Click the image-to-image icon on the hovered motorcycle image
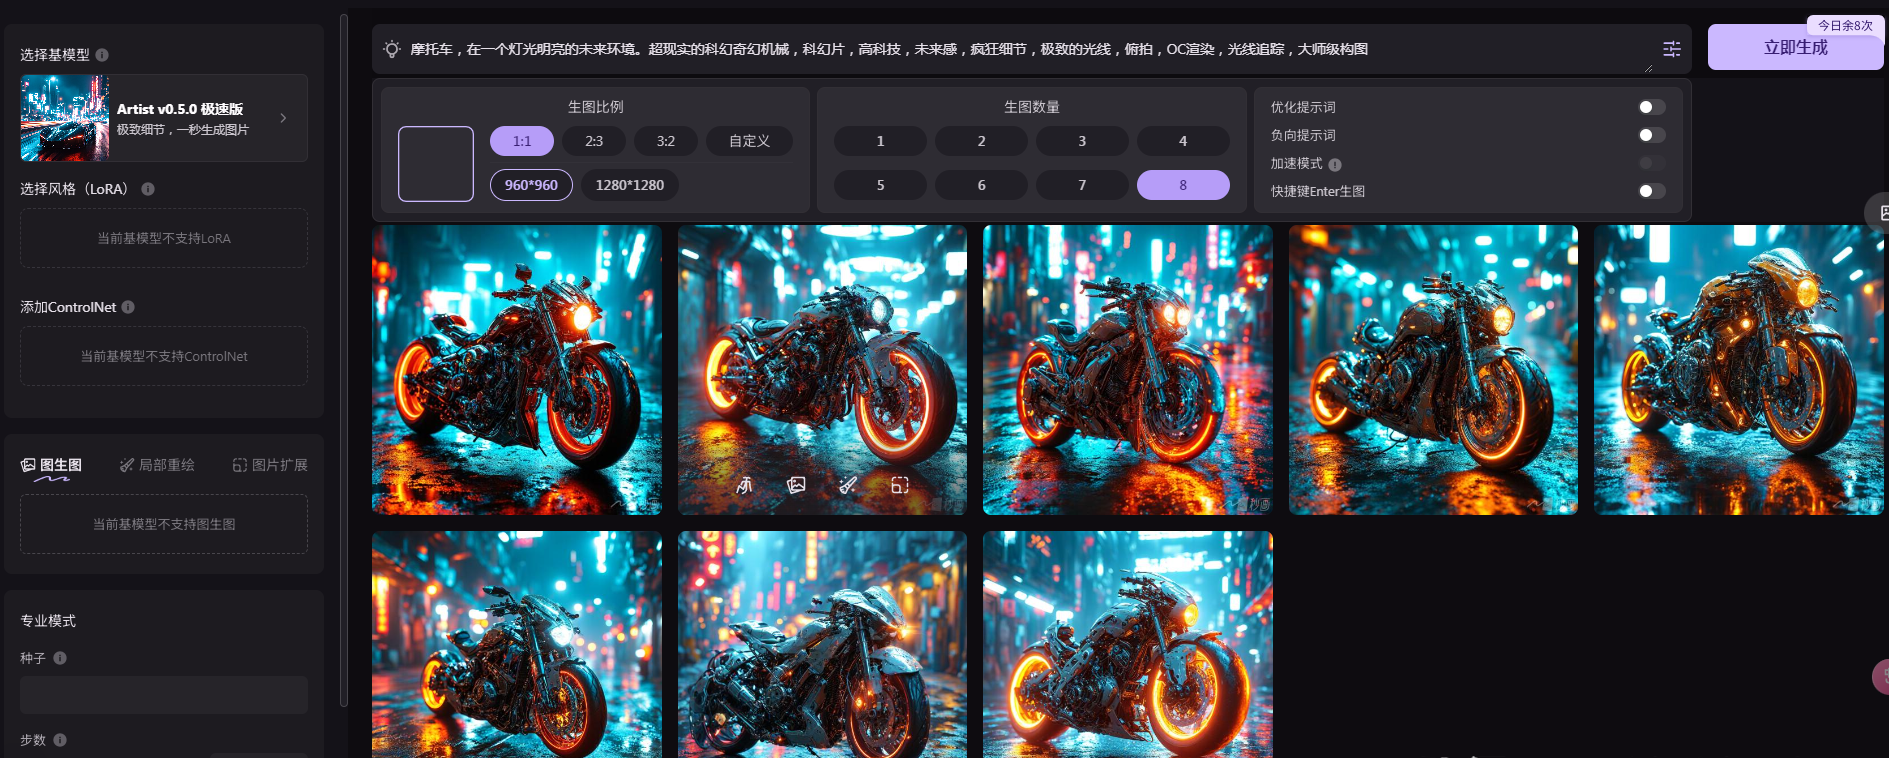The image size is (1889, 758). [x=796, y=485]
